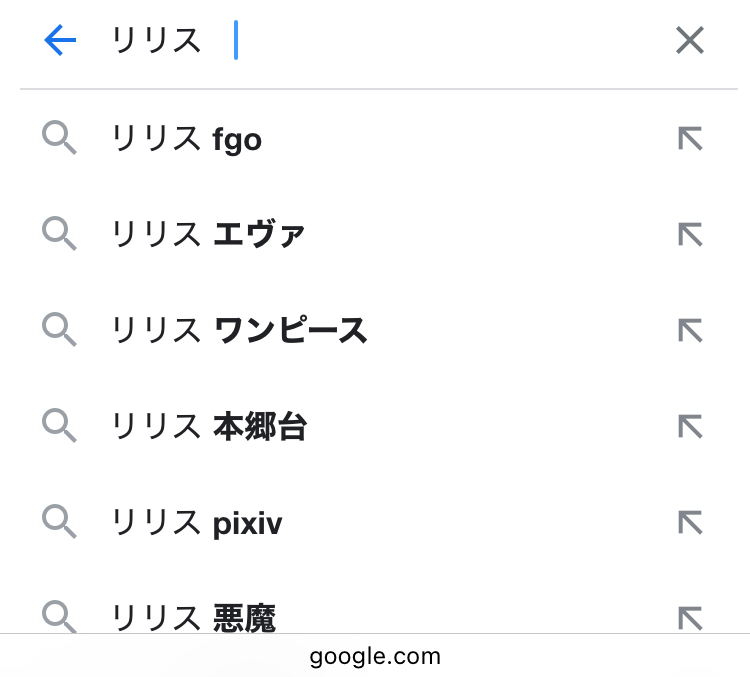750x677 pixels.
Task: Select the suggestion リリス fgo
Action: click(x=187, y=139)
